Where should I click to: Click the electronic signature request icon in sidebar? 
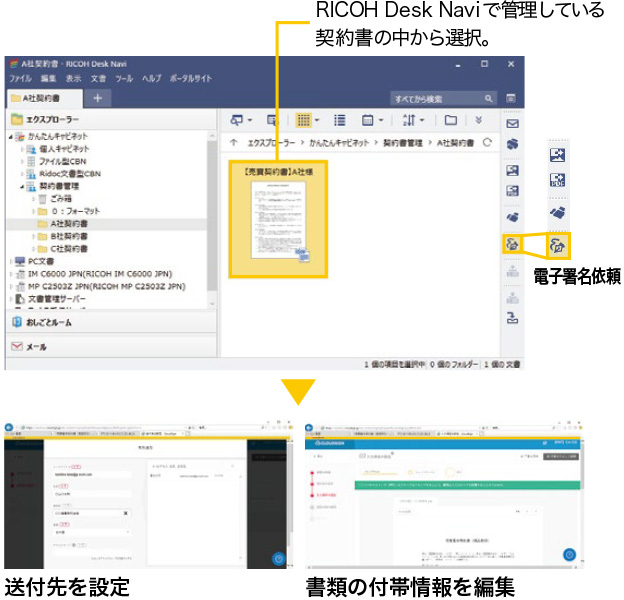click(512, 243)
